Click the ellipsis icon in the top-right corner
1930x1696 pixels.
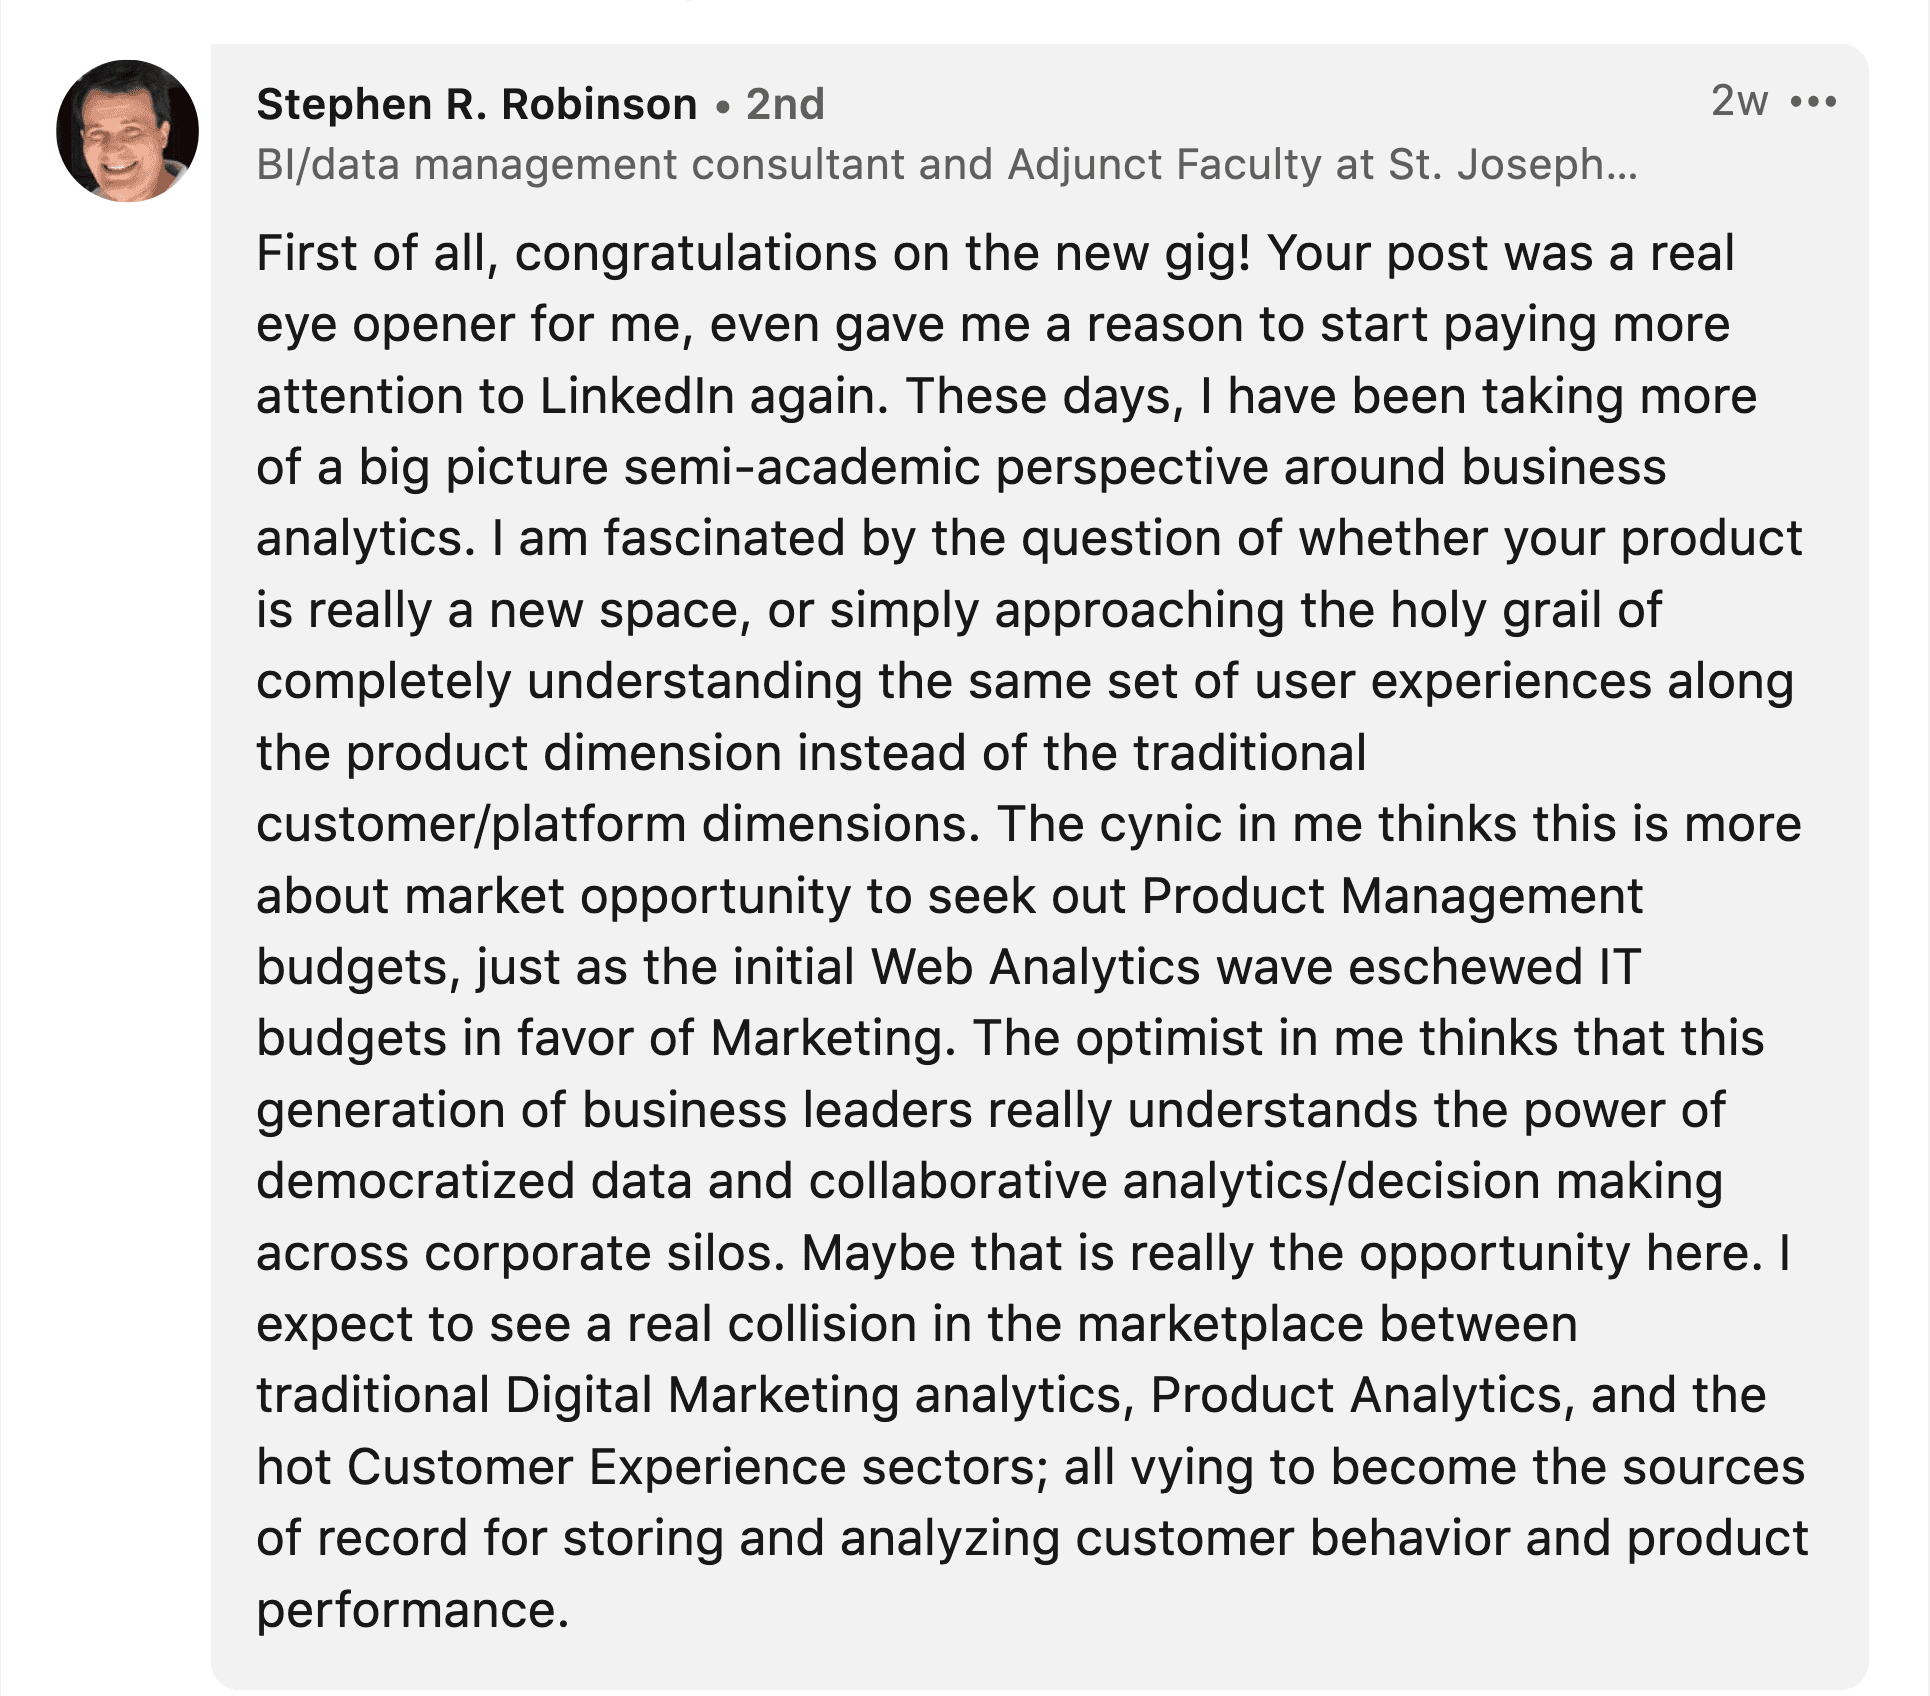[x=1812, y=100]
